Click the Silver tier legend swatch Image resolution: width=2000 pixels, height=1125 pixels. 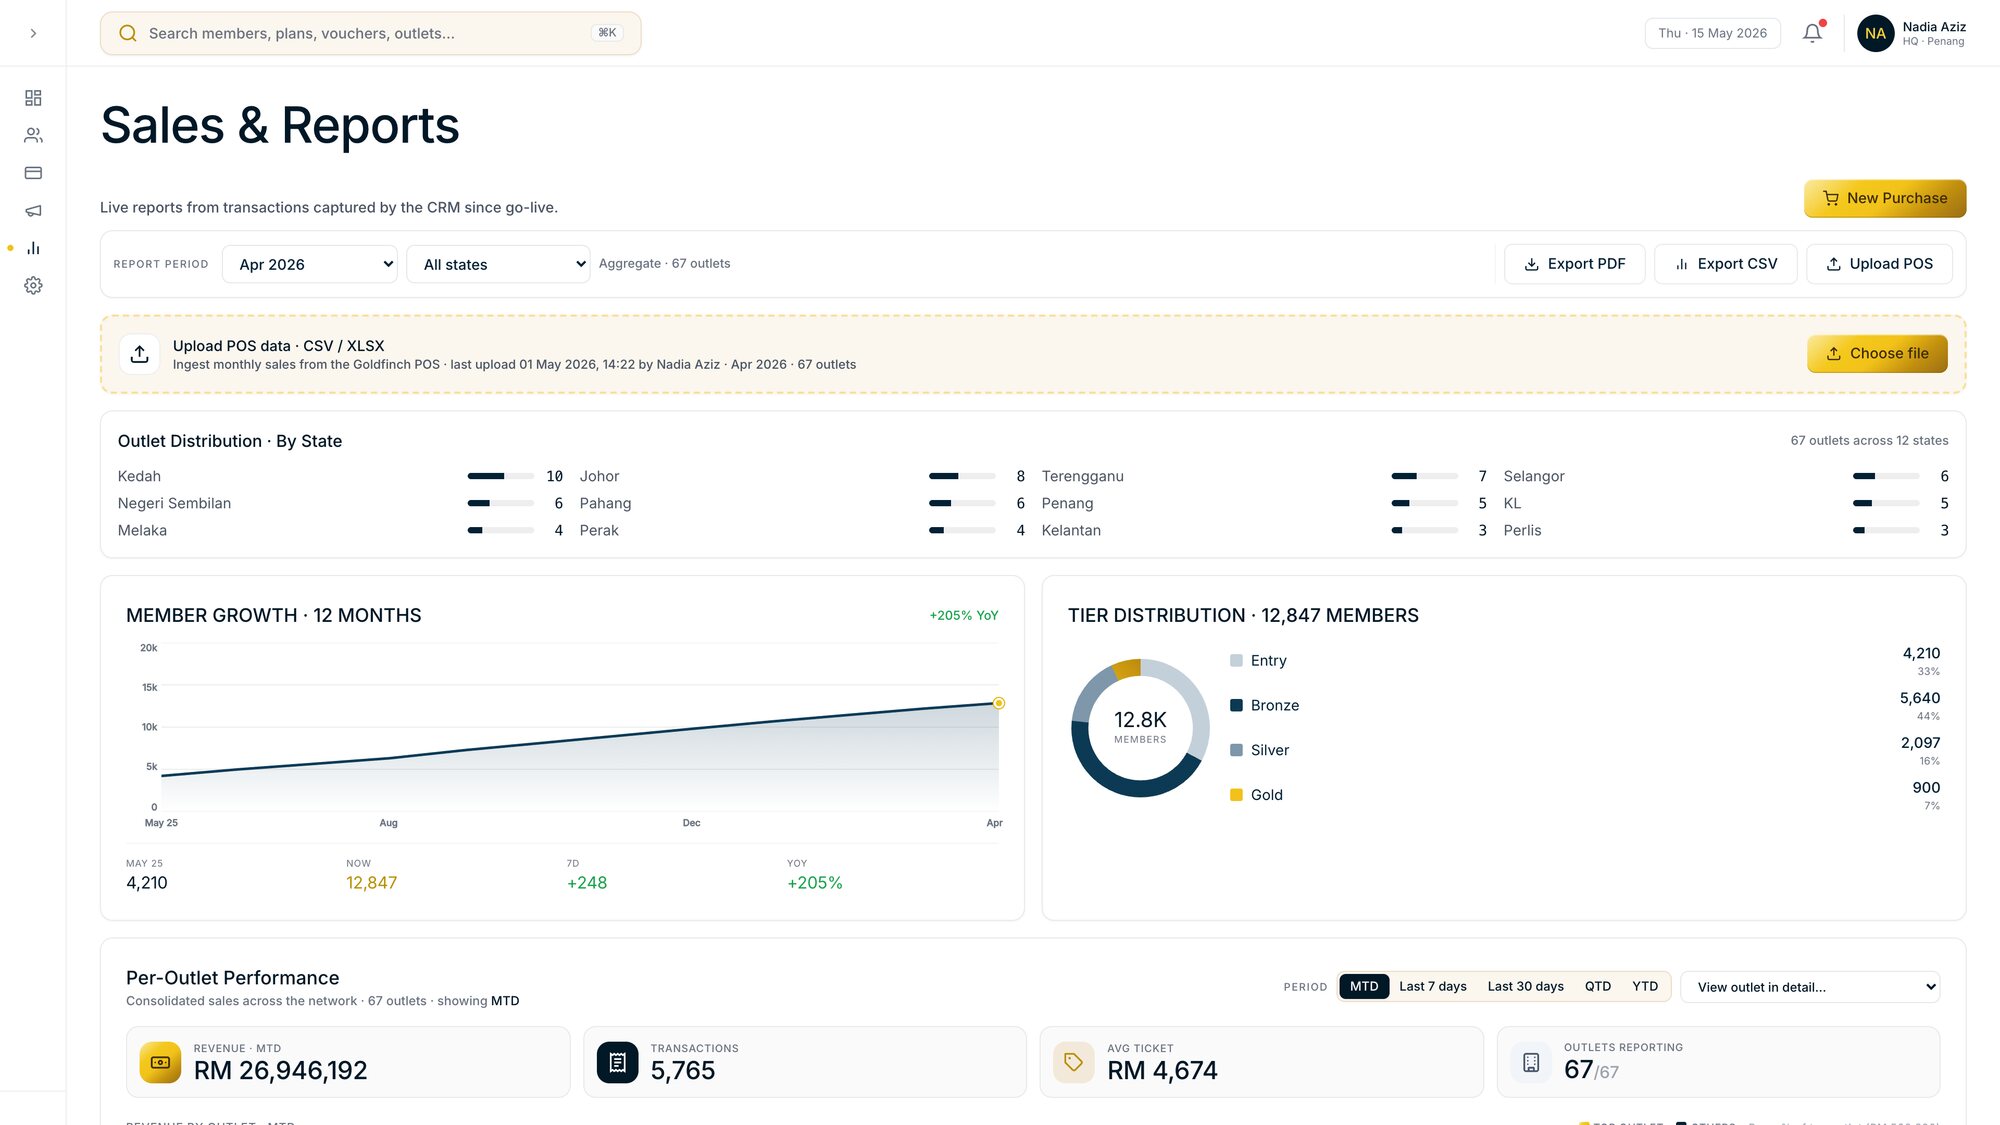tap(1236, 750)
